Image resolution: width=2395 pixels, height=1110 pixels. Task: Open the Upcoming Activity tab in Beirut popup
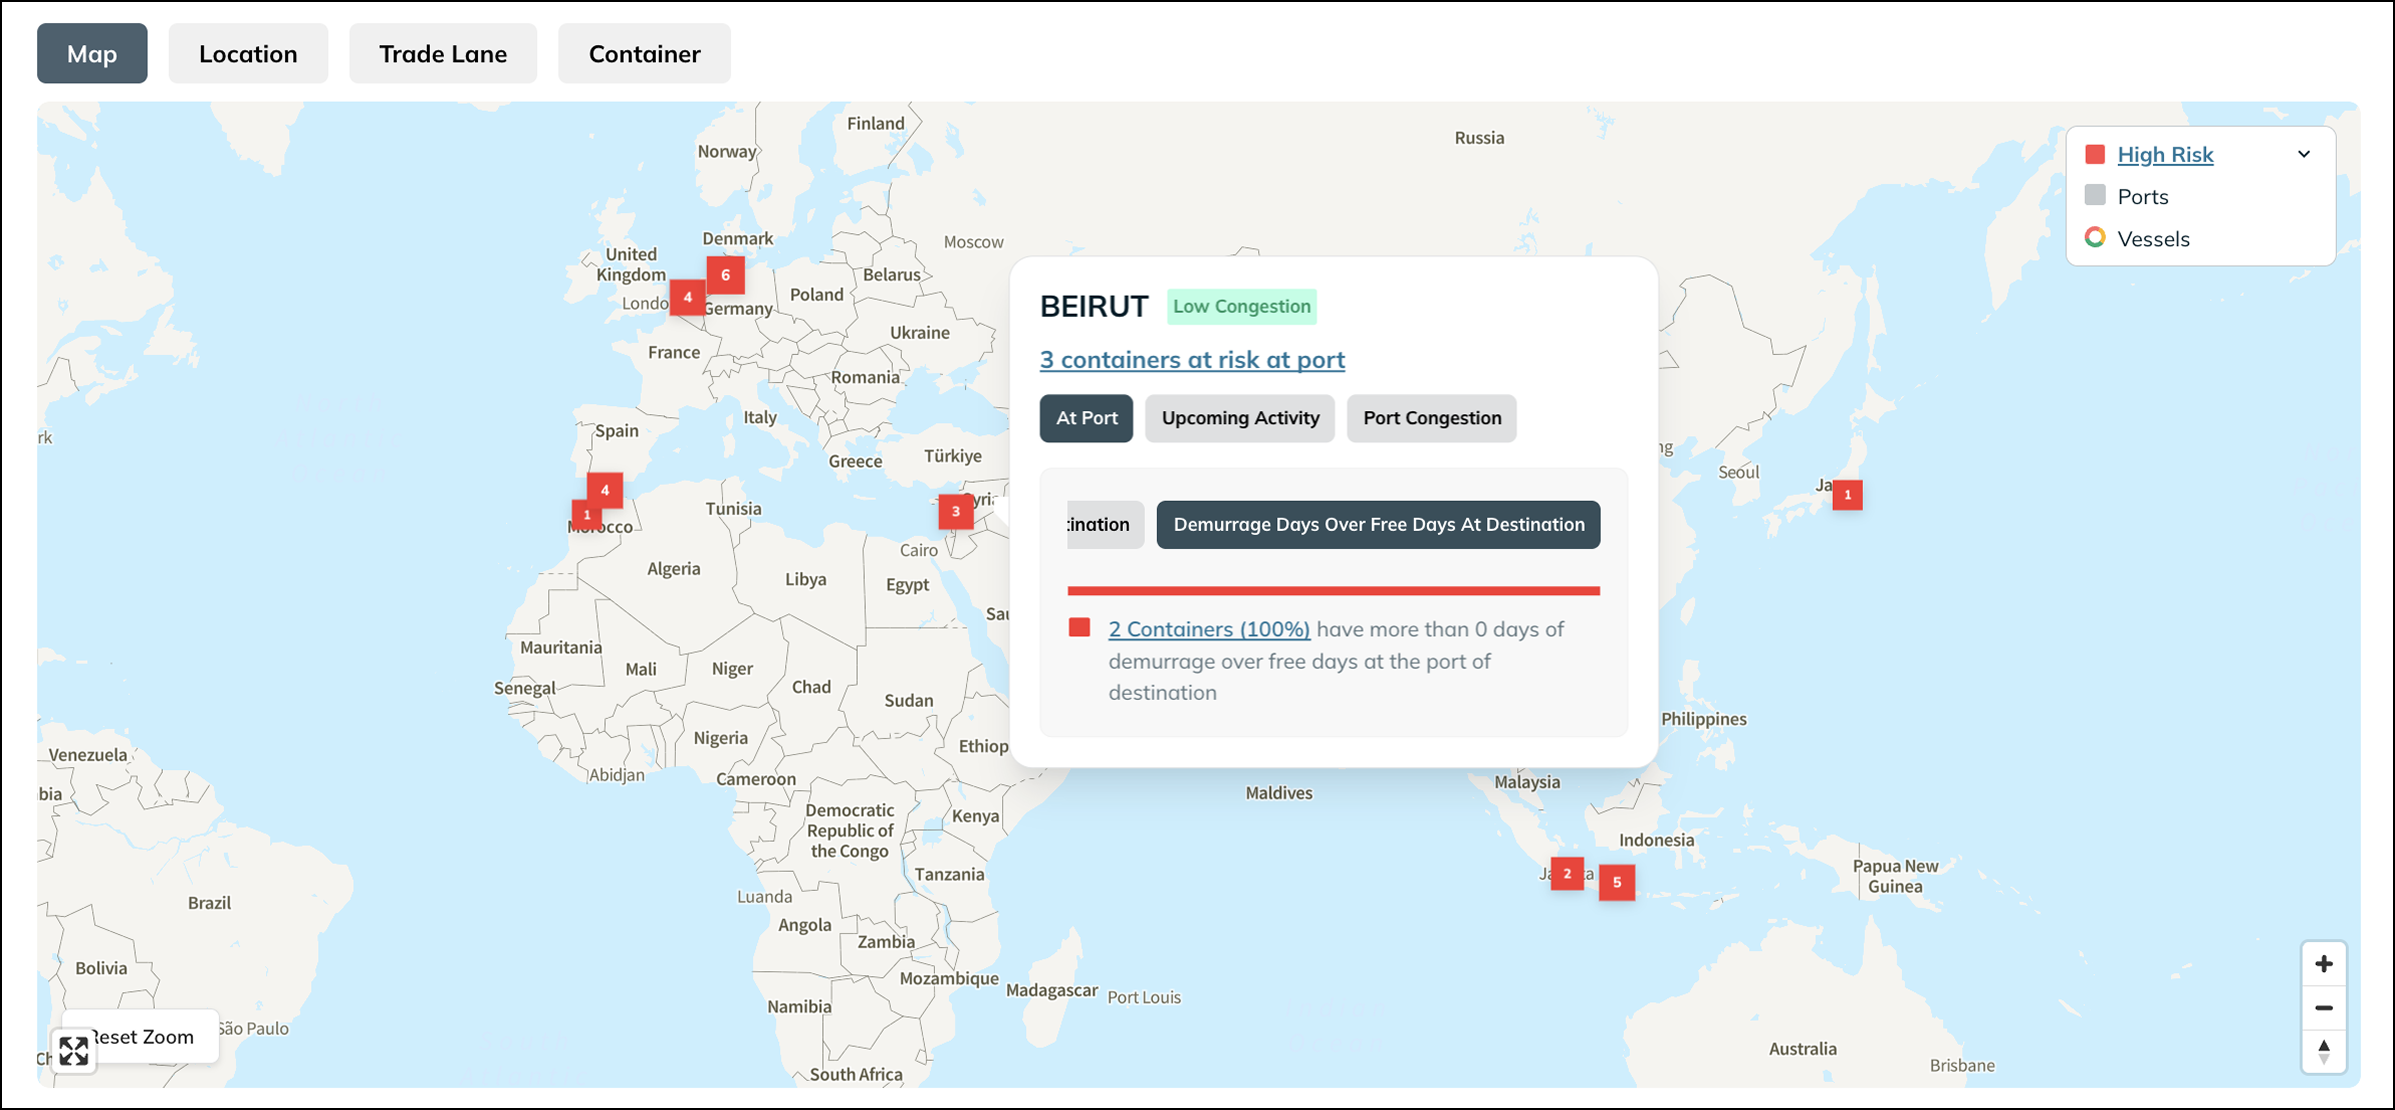[x=1239, y=418]
